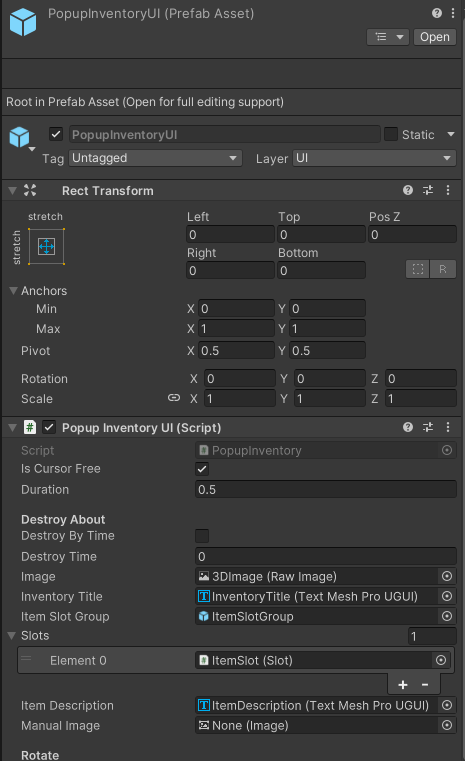This screenshot has width=465, height=761.
Task: Open Popup Inventory UI script context menu
Action: [x=448, y=427]
